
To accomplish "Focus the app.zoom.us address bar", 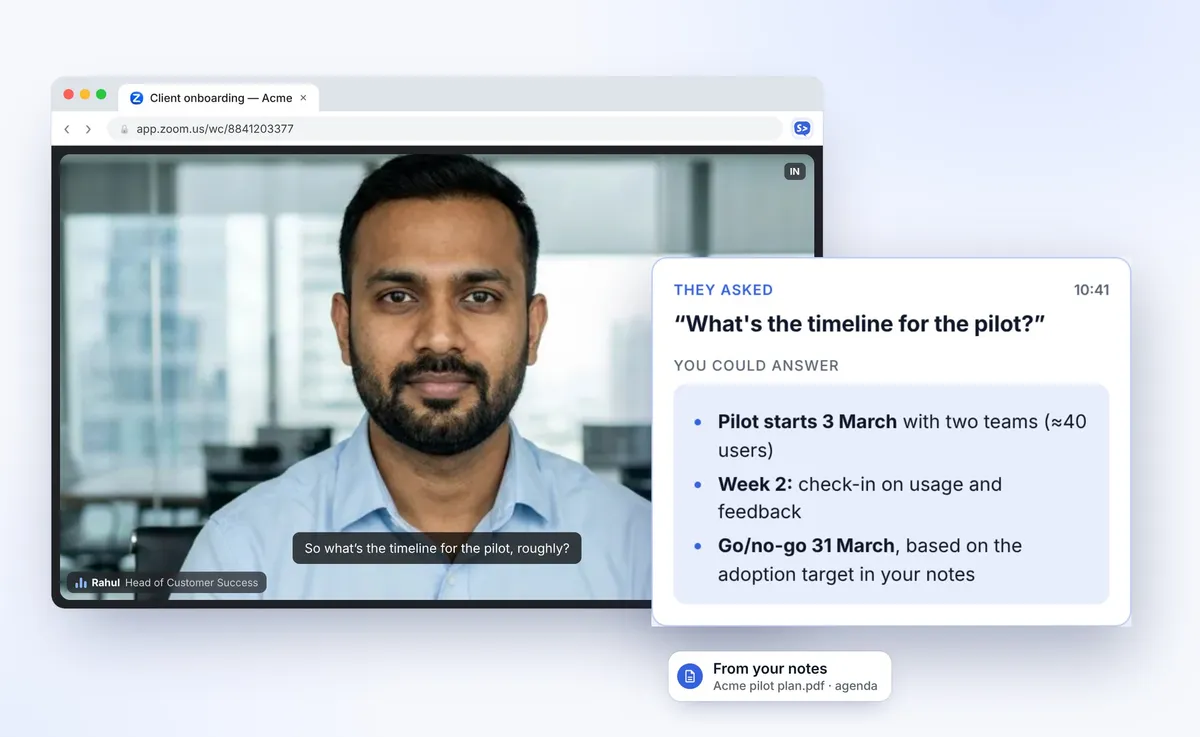I will (445, 129).
